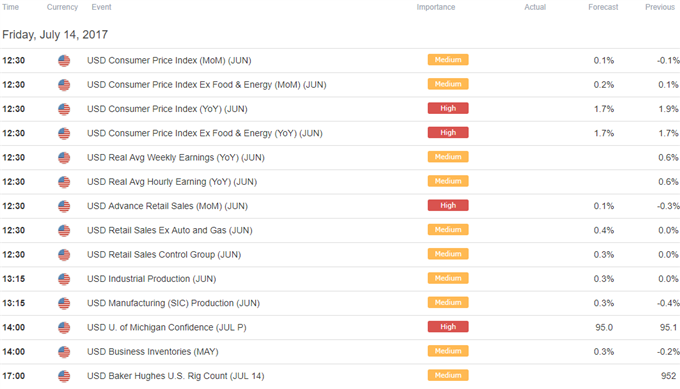The image size is (680, 389).
Task: Click the US flag beside Consumer Price Index (MoM)
Action: [64, 61]
